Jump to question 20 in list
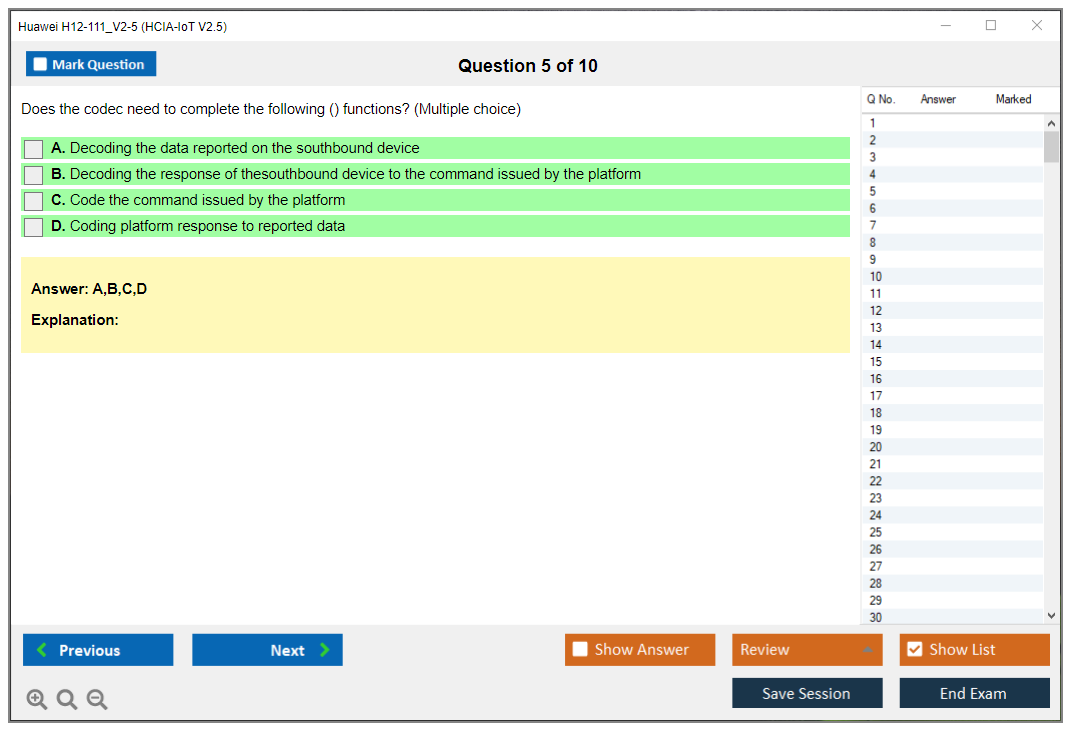The height and width of the screenshot is (735, 1075). 876,447
